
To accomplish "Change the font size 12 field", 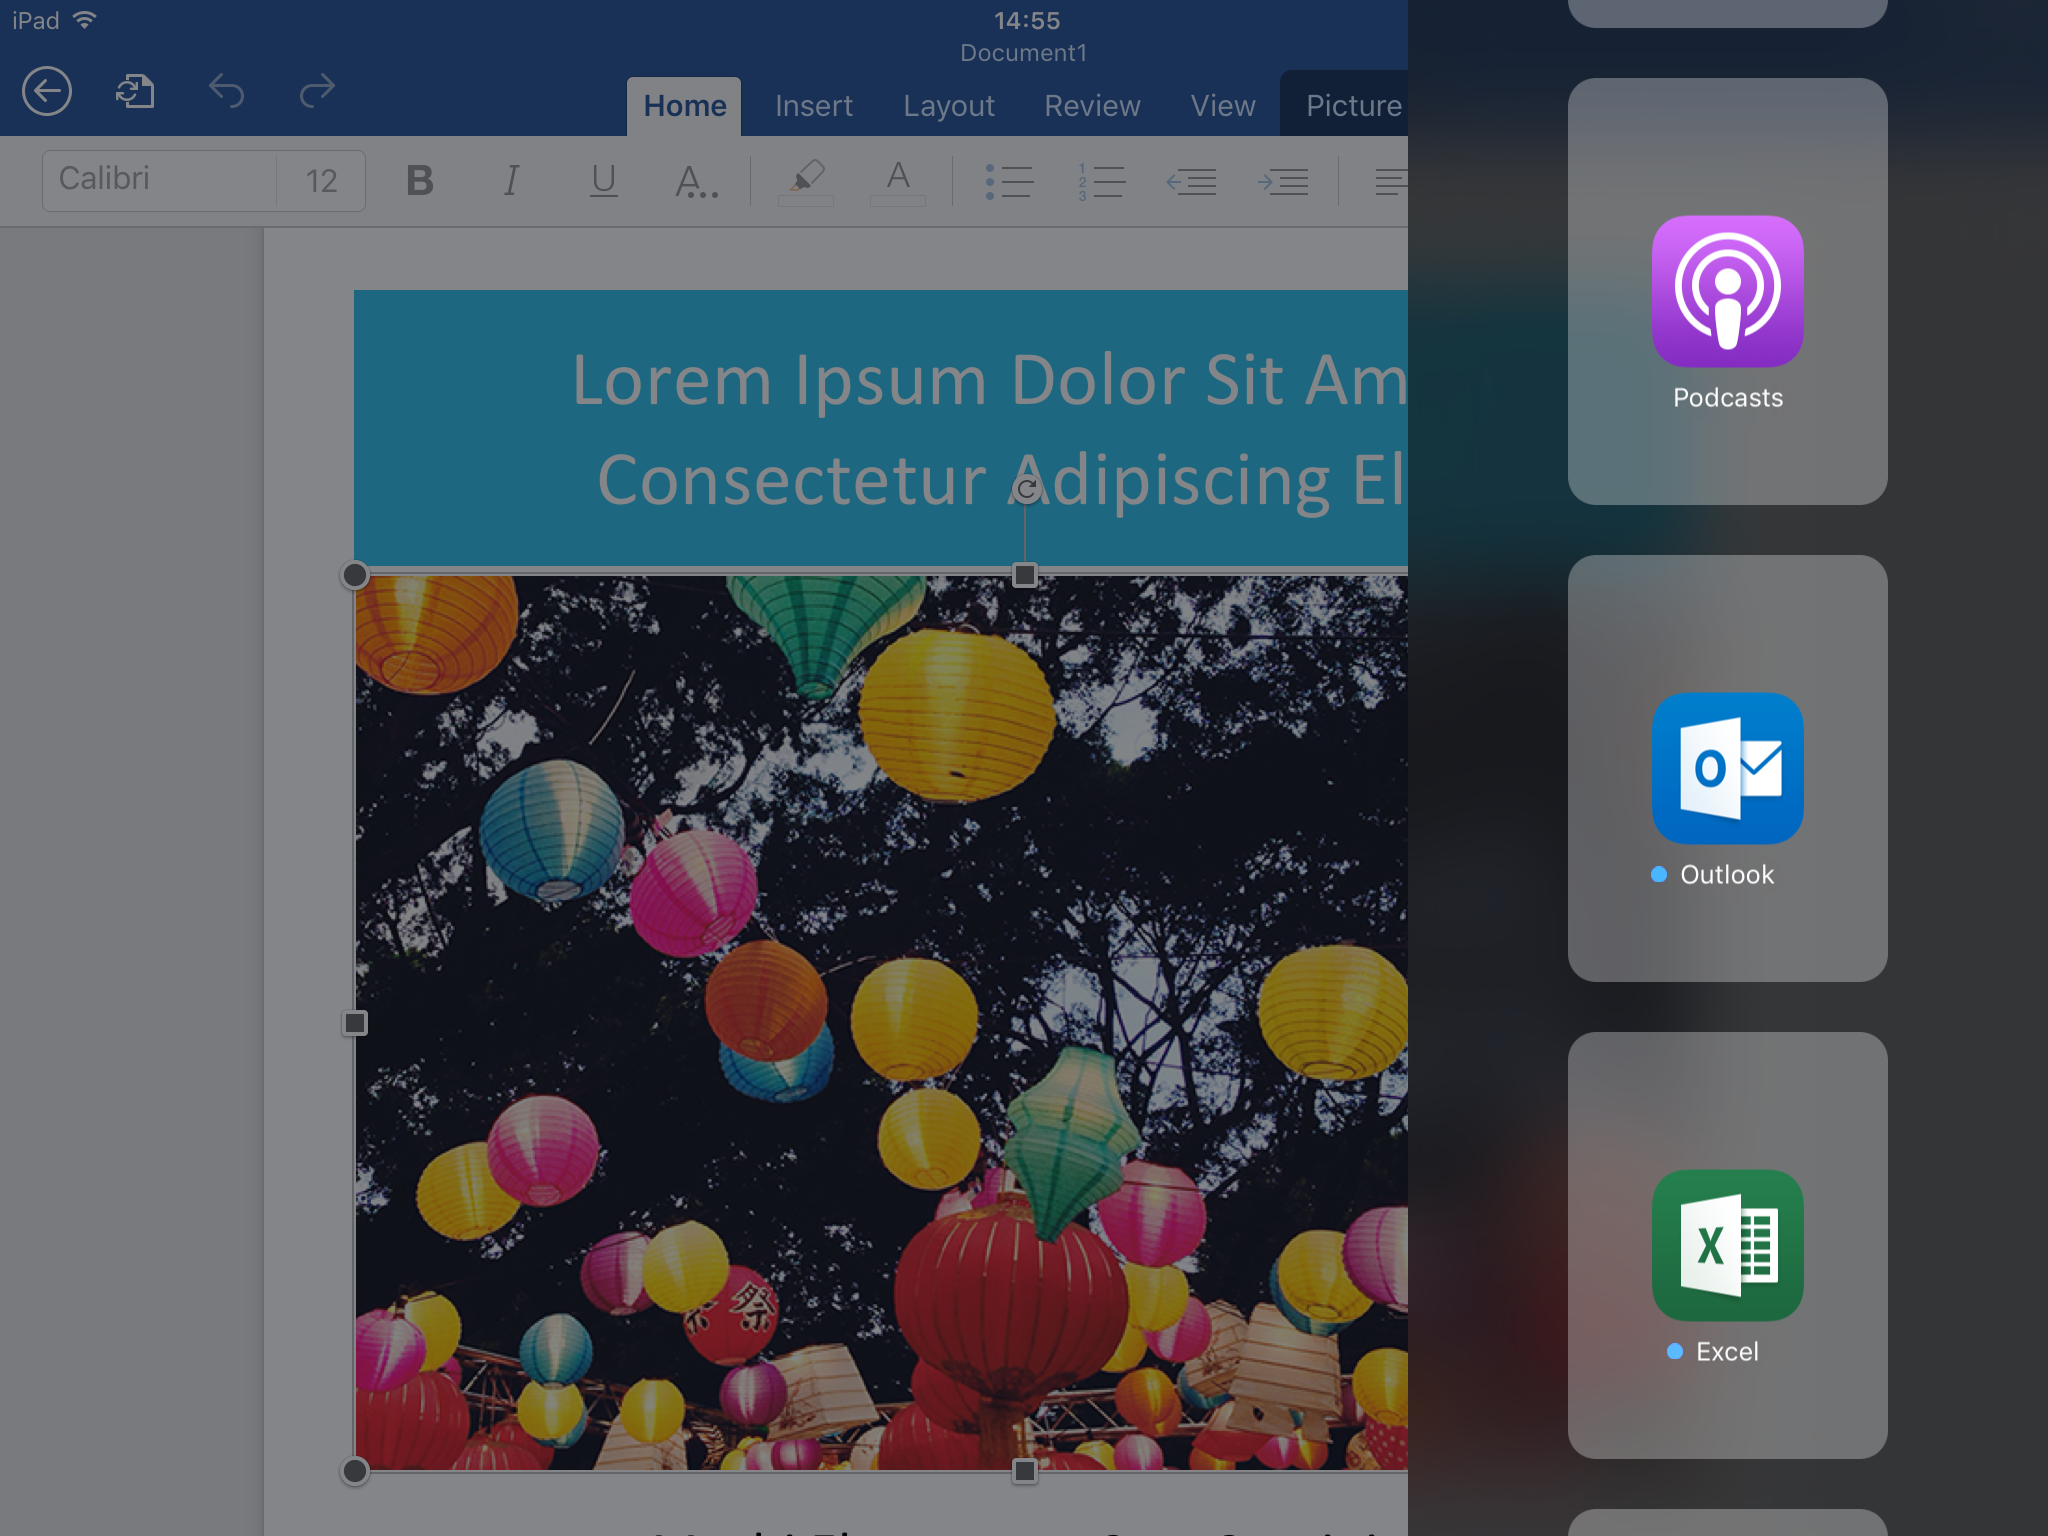I will 321,181.
